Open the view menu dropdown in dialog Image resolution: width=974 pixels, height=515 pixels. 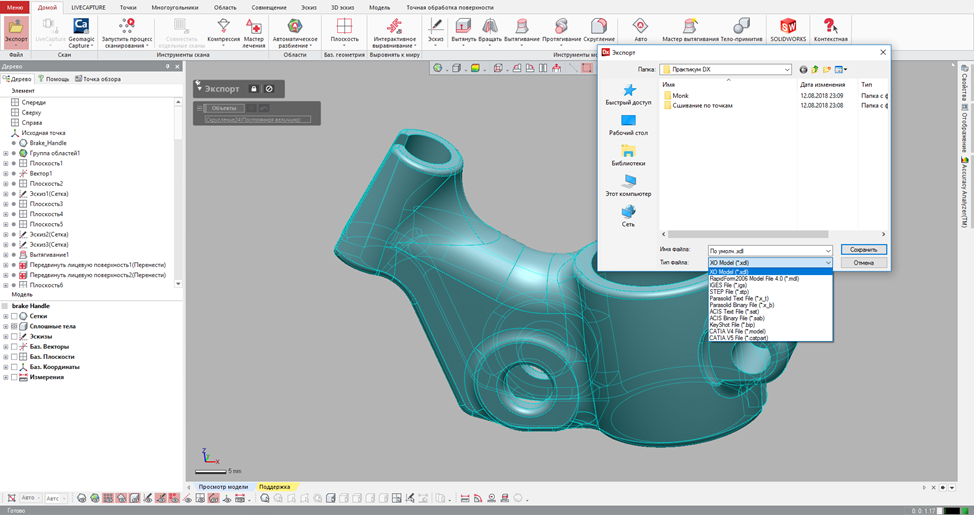(x=842, y=70)
